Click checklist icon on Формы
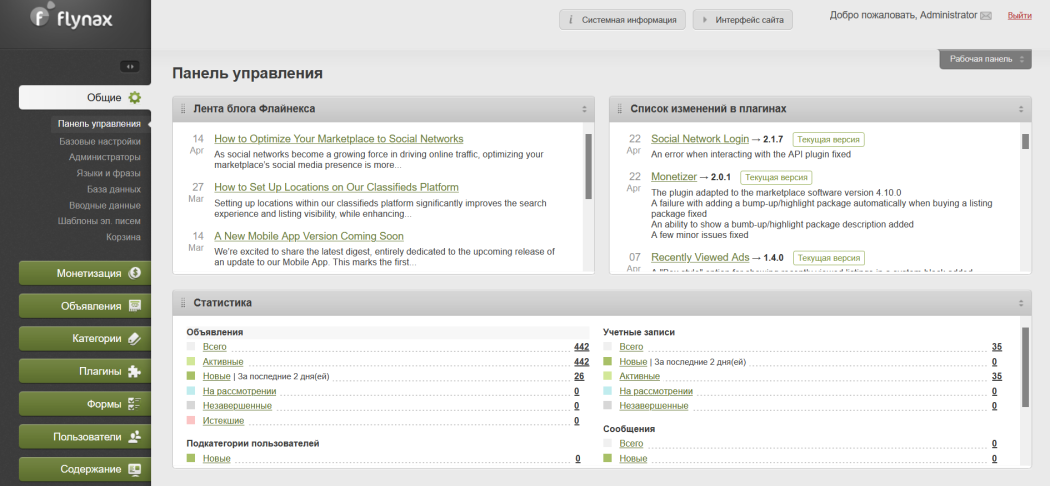The height and width of the screenshot is (486, 1050). click(x=135, y=404)
